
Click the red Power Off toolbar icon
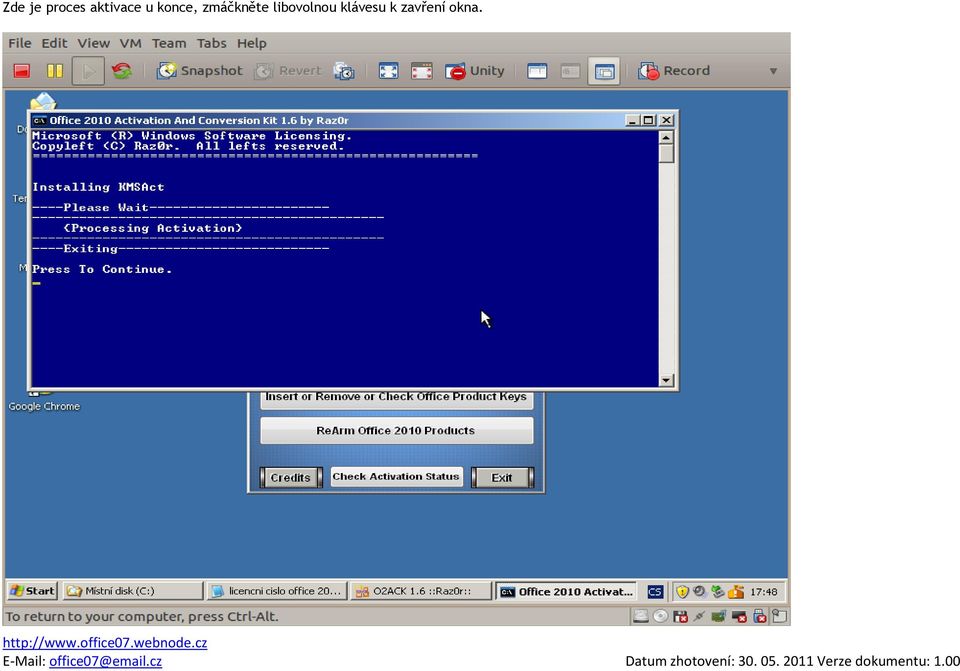click(x=22, y=71)
